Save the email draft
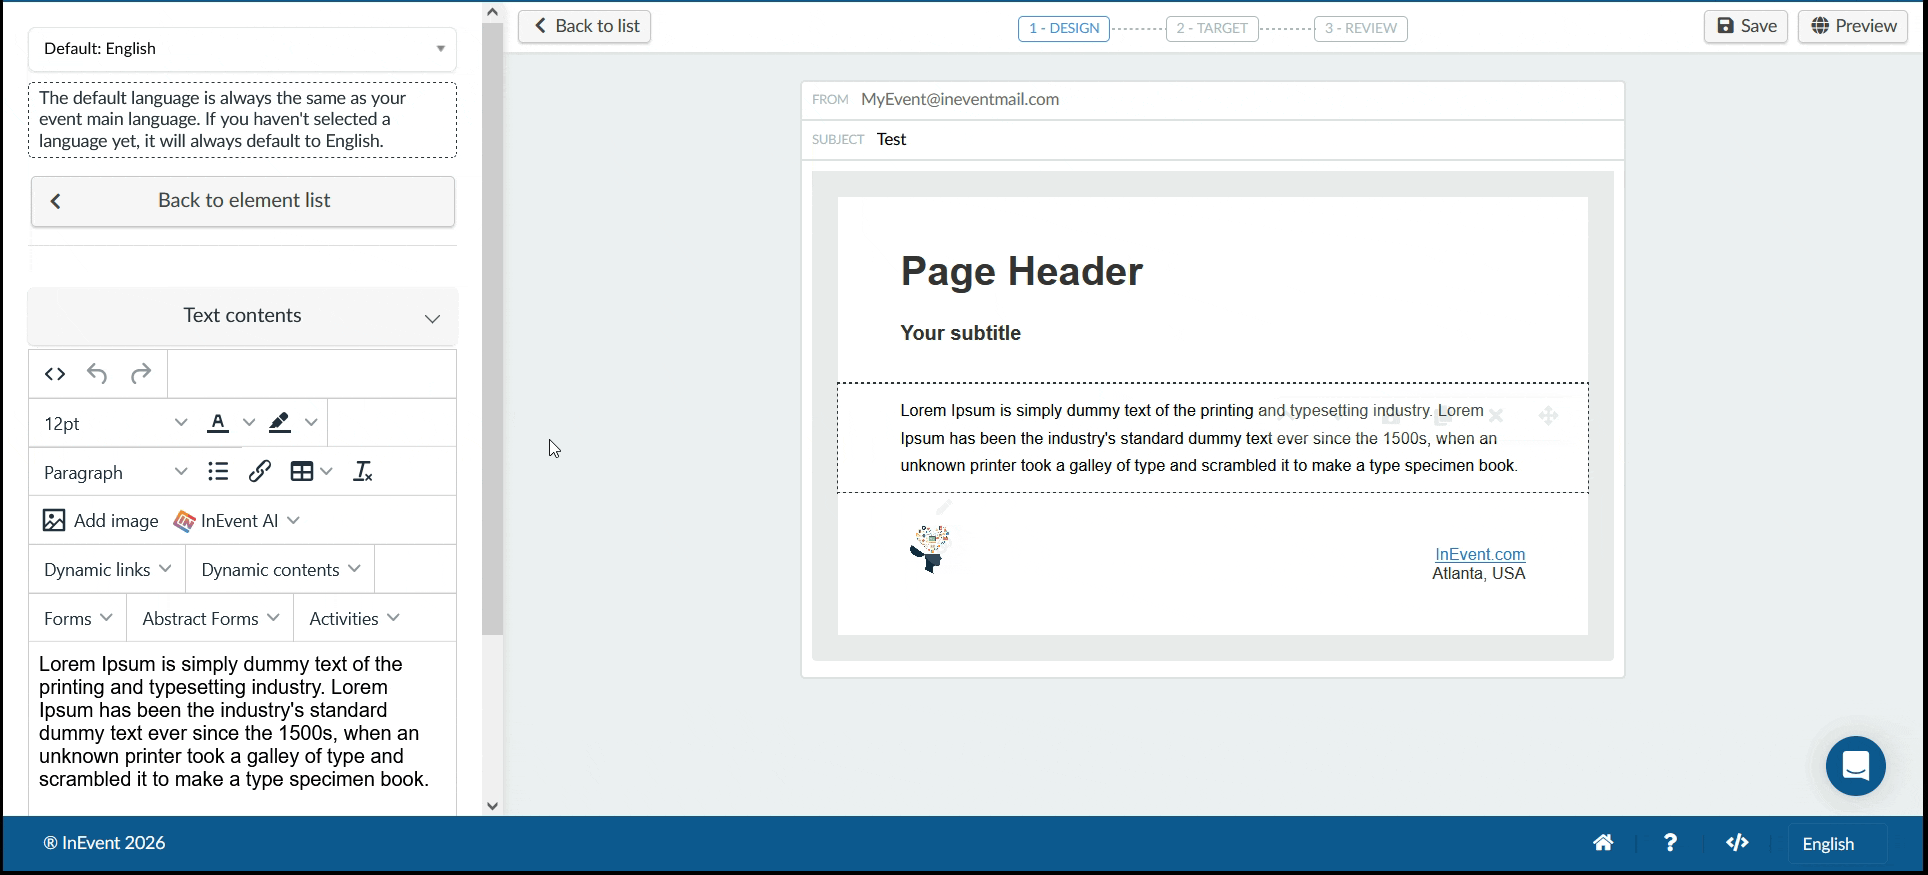 tap(1746, 26)
